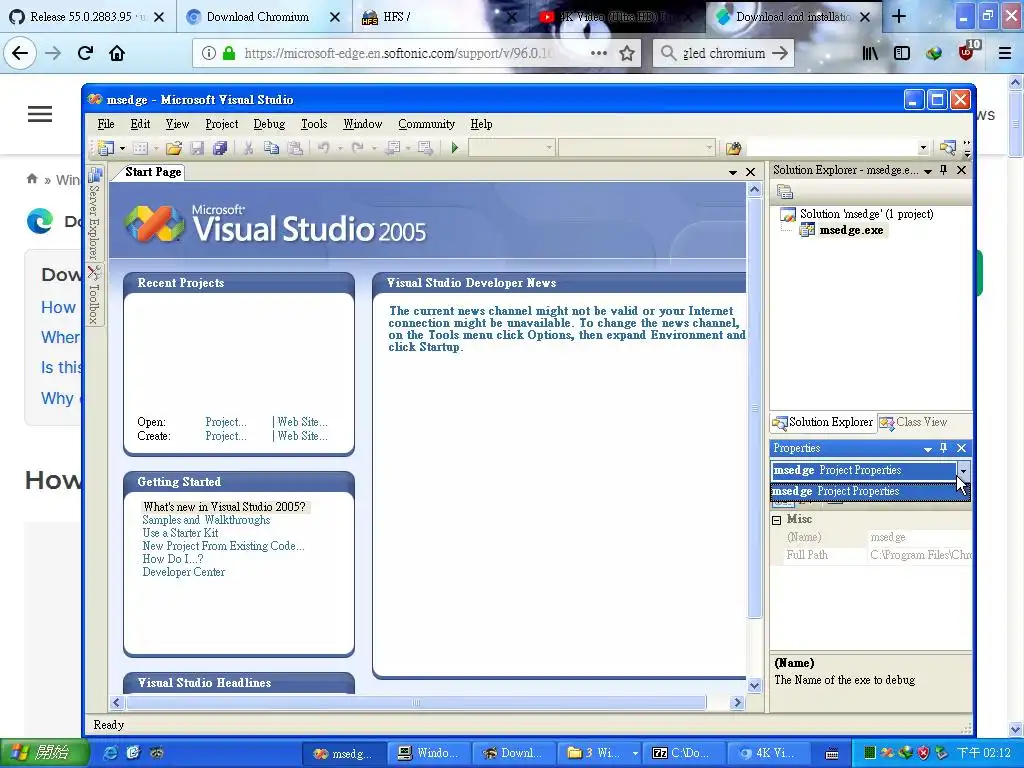Open the Server Explorer side tab
Image resolution: width=1024 pixels, height=768 pixels.
point(95,214)
